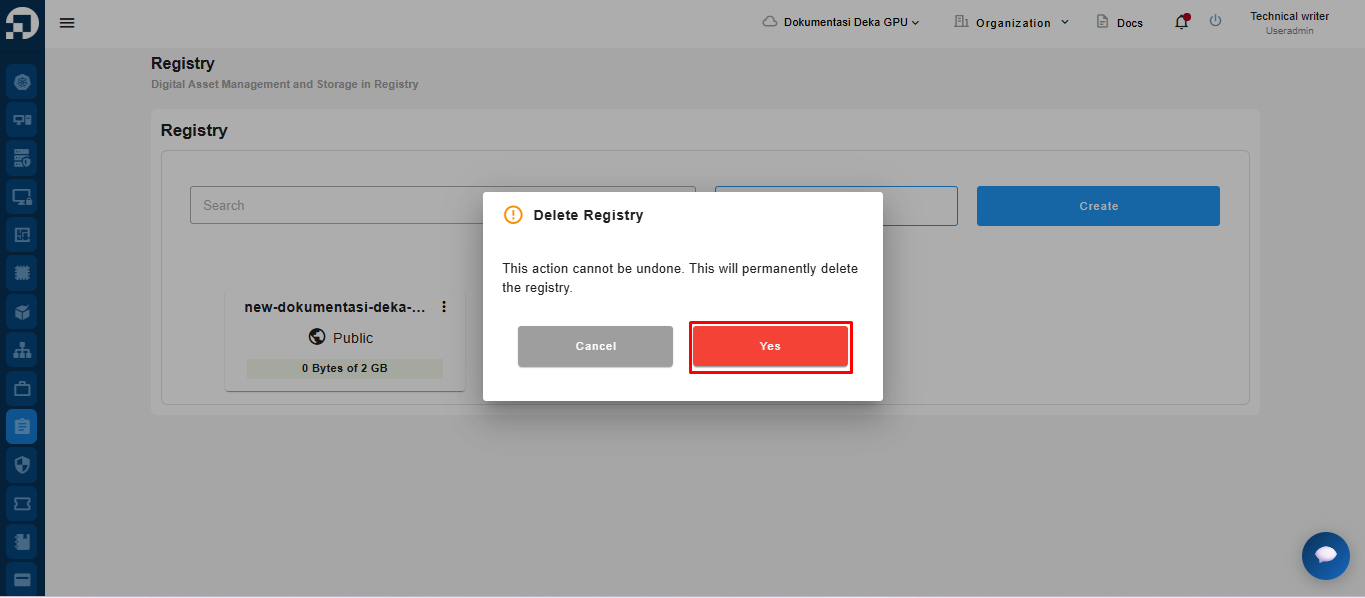The image size is (1365, 598).
Task: Open the Docs link in header
Action: coord(1120,22)
